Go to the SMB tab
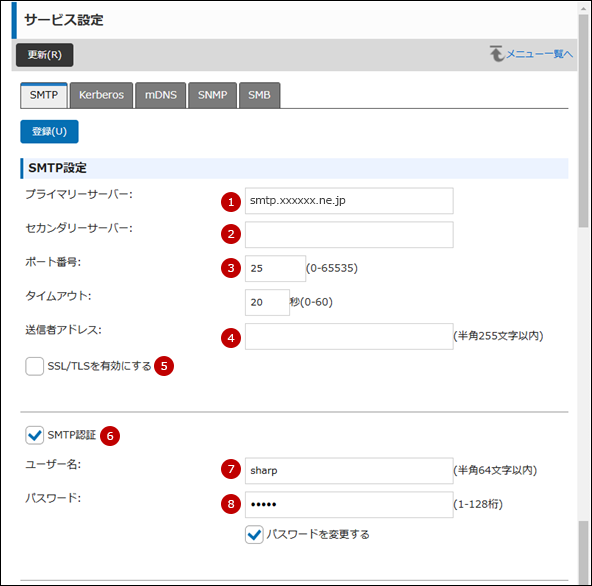Viewport: 592px width, 586px height. (259, 95)
